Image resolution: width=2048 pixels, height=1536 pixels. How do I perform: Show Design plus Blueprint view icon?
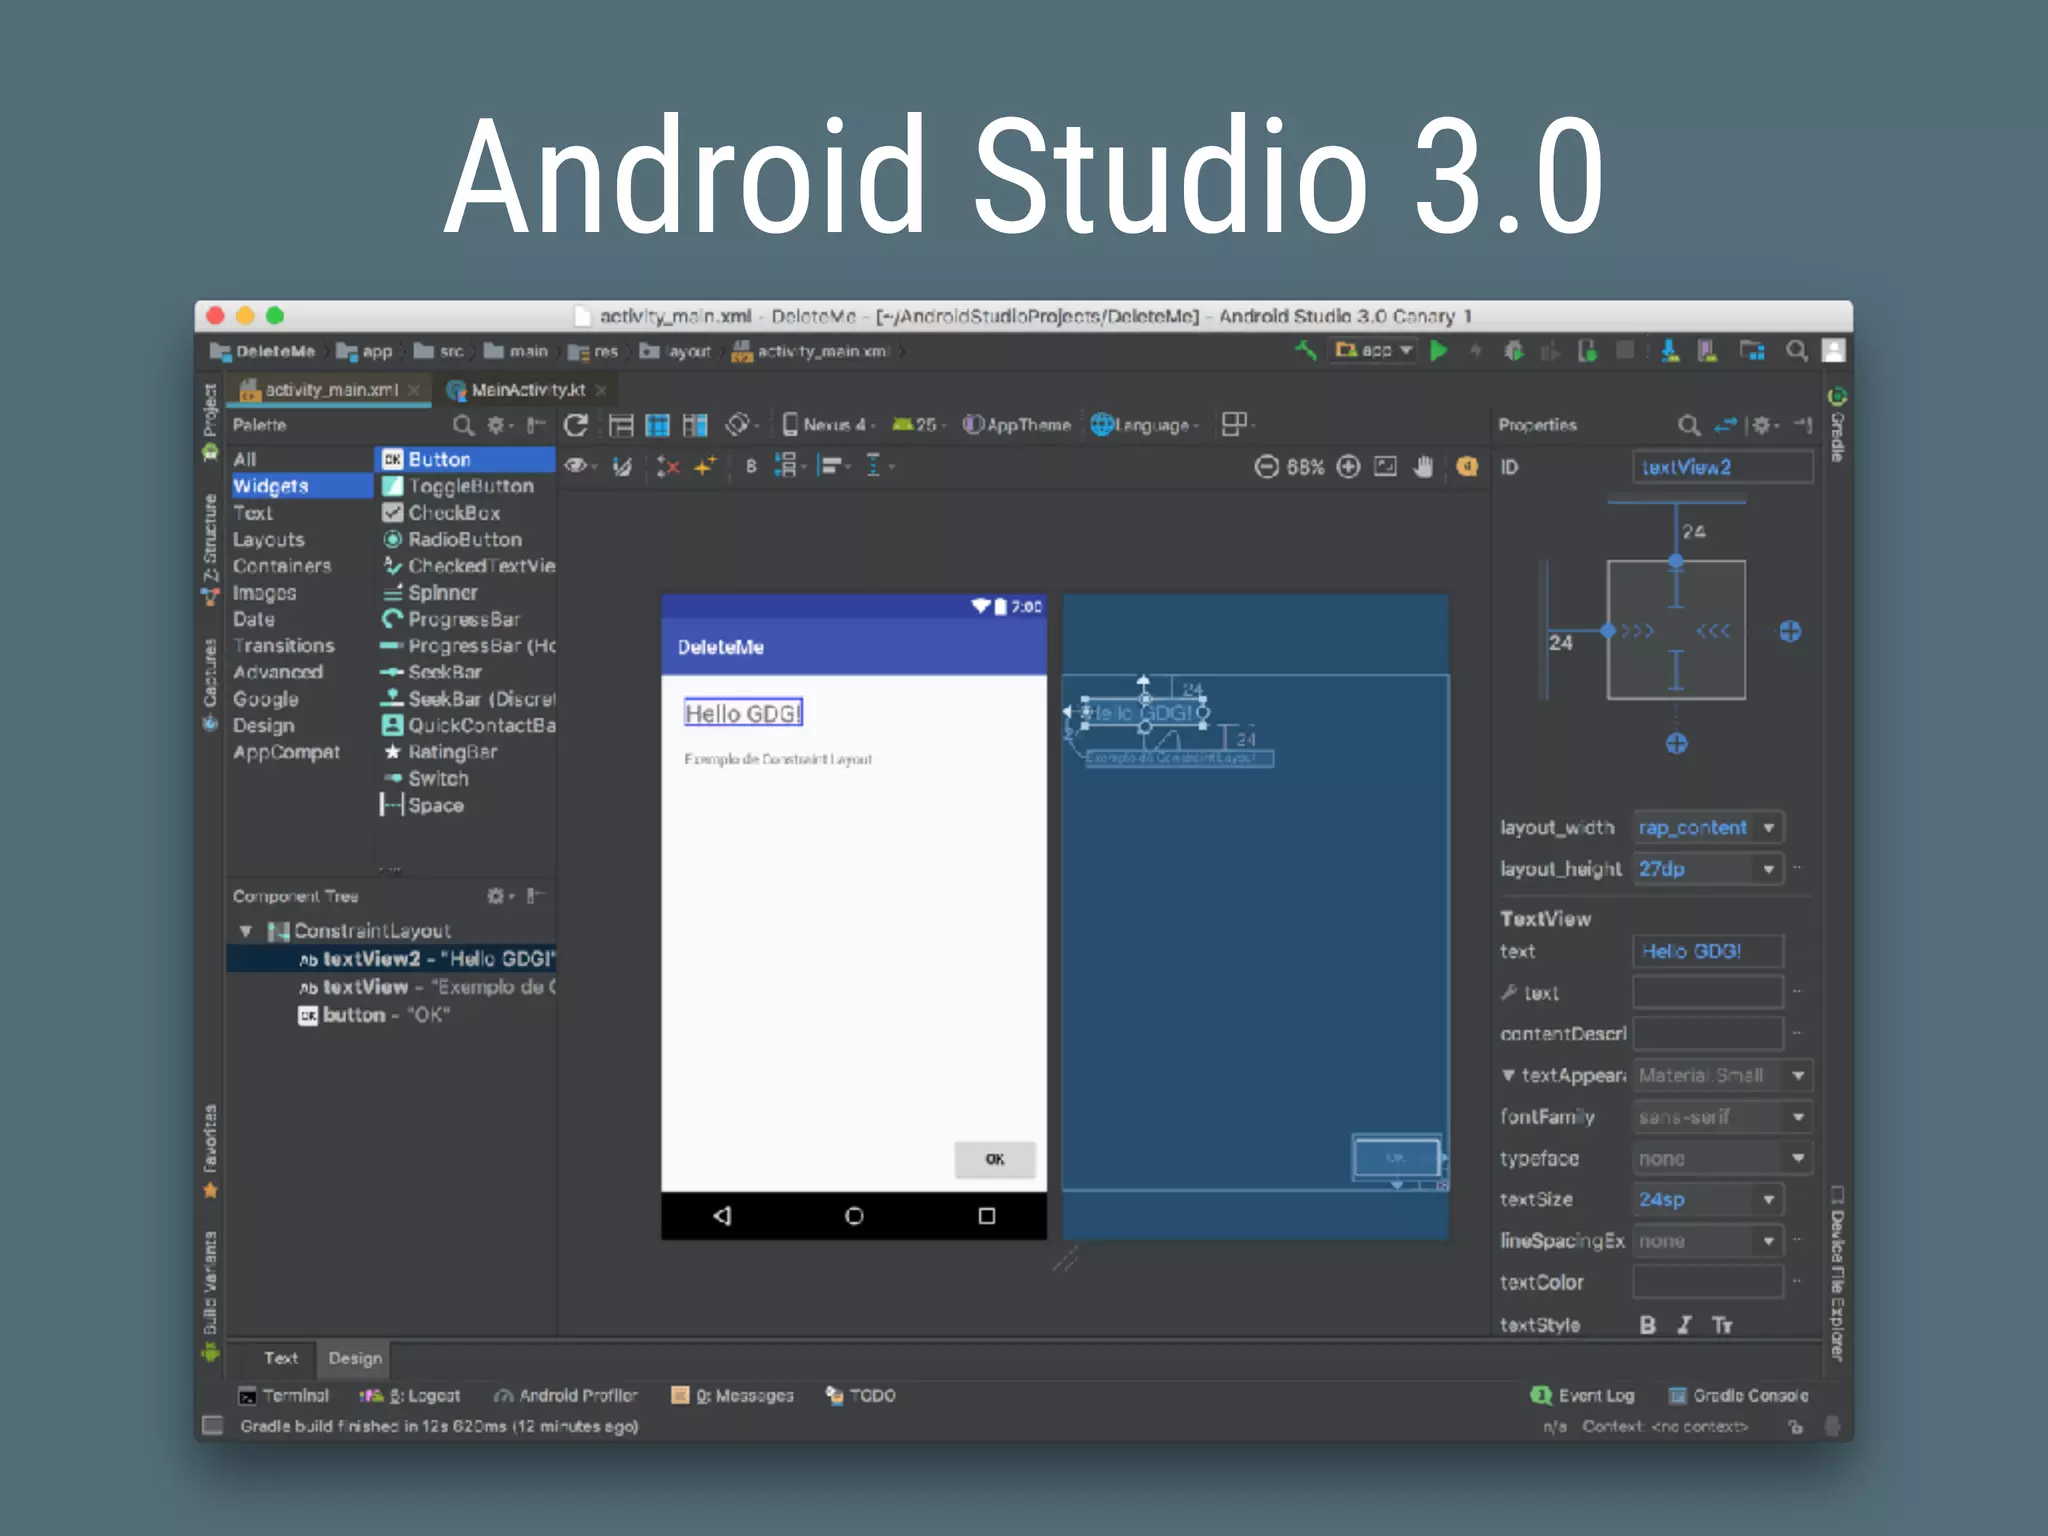694,426
